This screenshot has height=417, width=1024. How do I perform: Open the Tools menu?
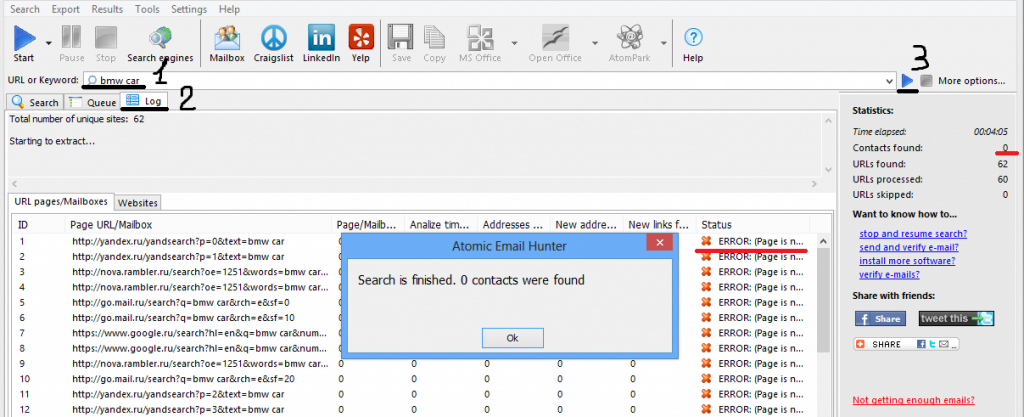coord(148,9)
